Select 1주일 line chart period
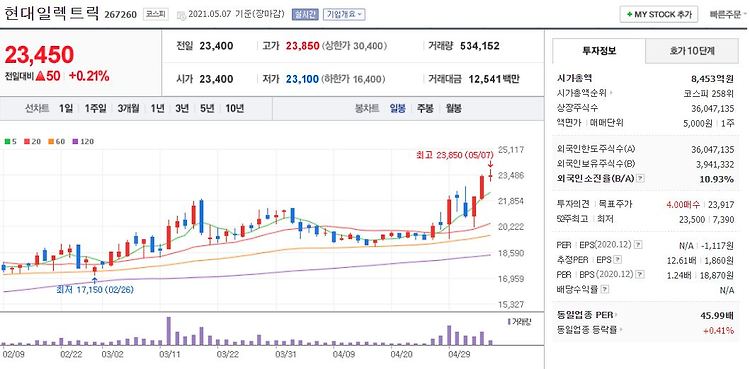 (96, 109)
